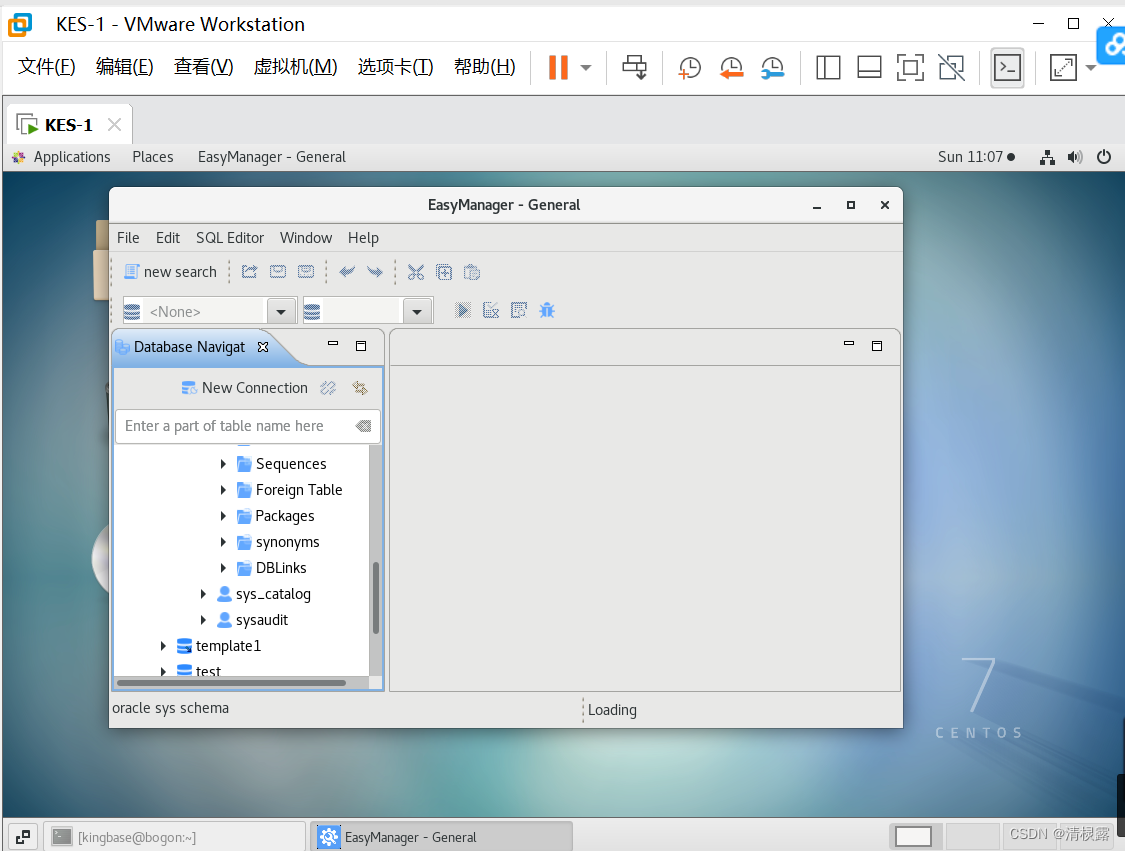Click the new search toolbar button
This screenshot has height=851, width=1125.
(x=171, y=272)
